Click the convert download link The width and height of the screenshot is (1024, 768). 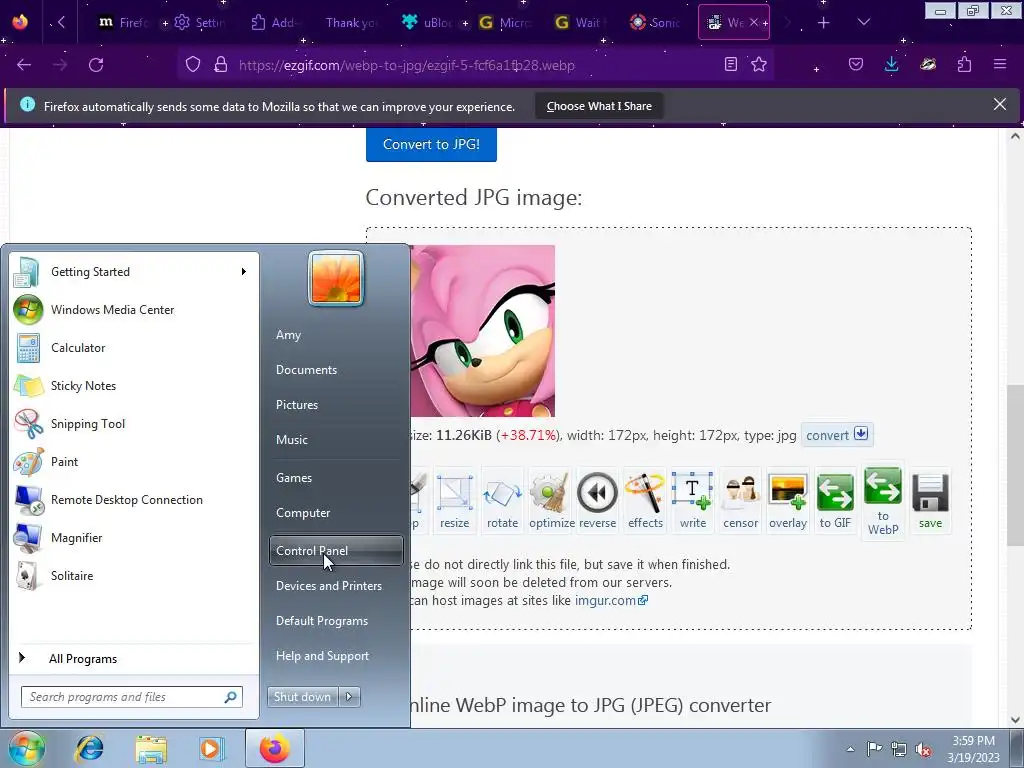tap(837, 435)
